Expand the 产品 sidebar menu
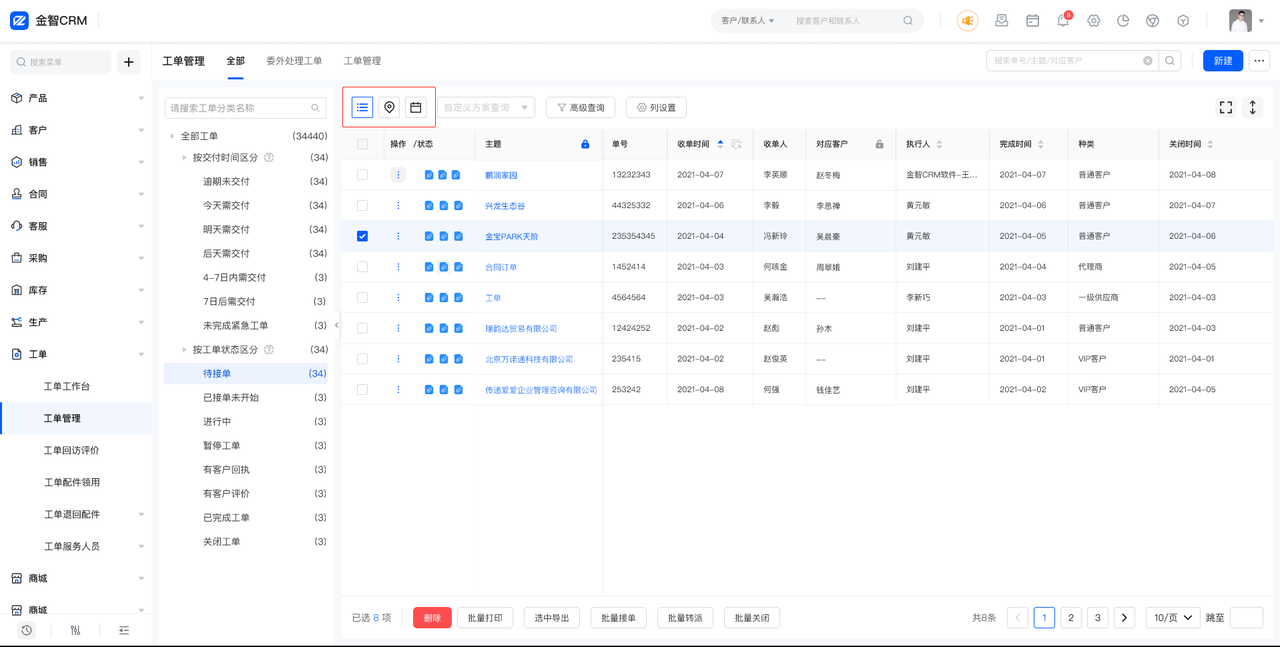1280x647 pixels. (x=76, y=98)
